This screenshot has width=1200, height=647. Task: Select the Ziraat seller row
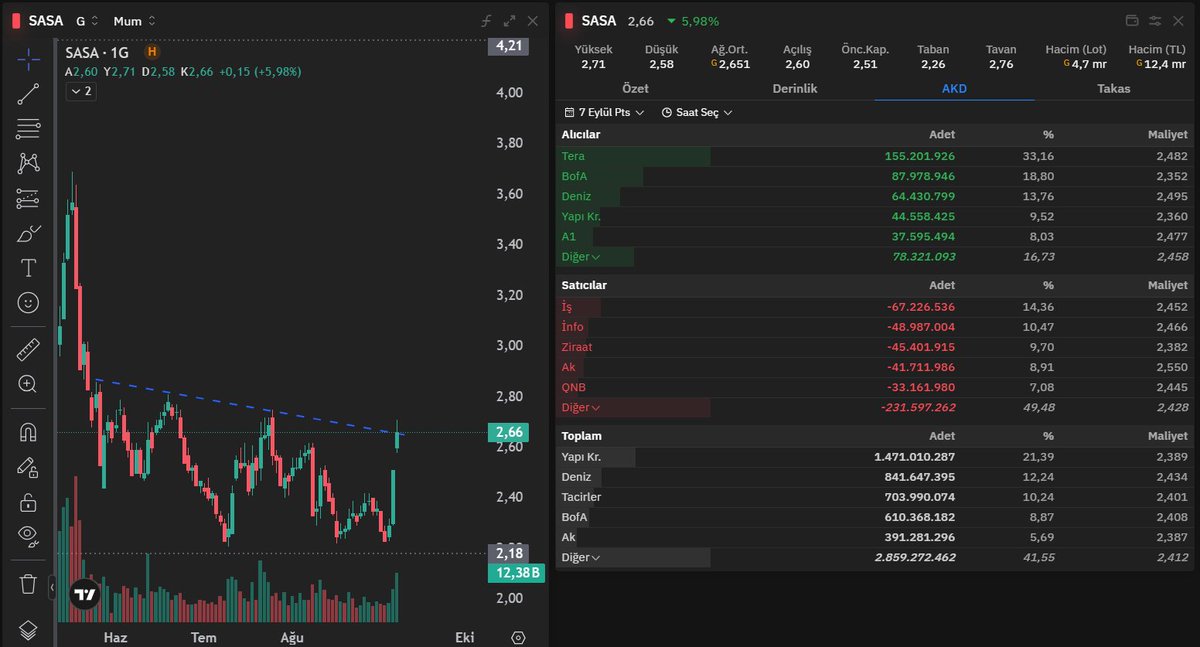click(x=874, y=347)
